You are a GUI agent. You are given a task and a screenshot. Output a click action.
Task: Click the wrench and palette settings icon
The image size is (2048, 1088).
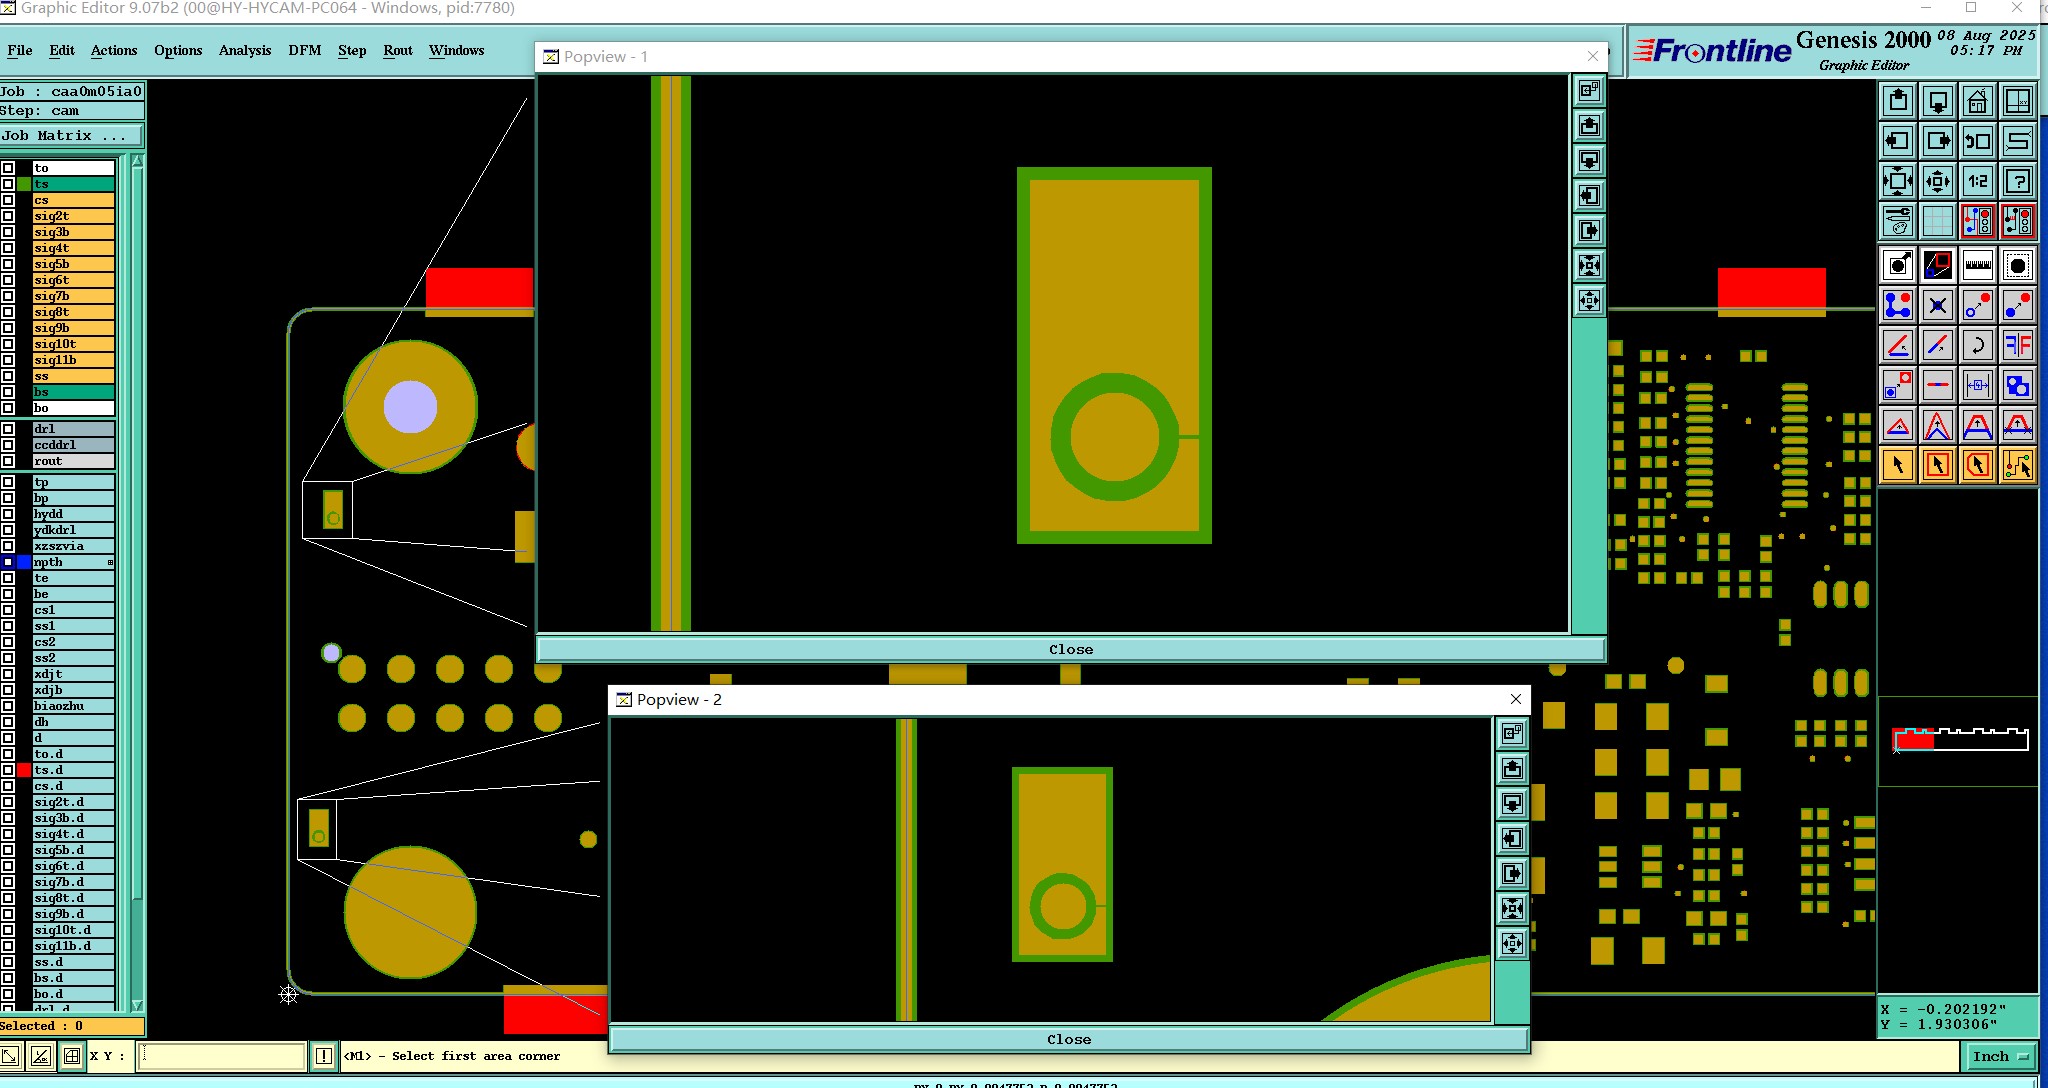pos(1897,221)
